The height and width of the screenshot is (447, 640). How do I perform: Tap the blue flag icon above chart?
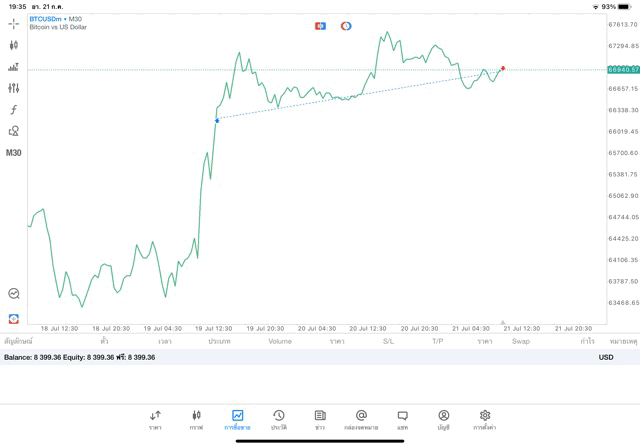320,26
